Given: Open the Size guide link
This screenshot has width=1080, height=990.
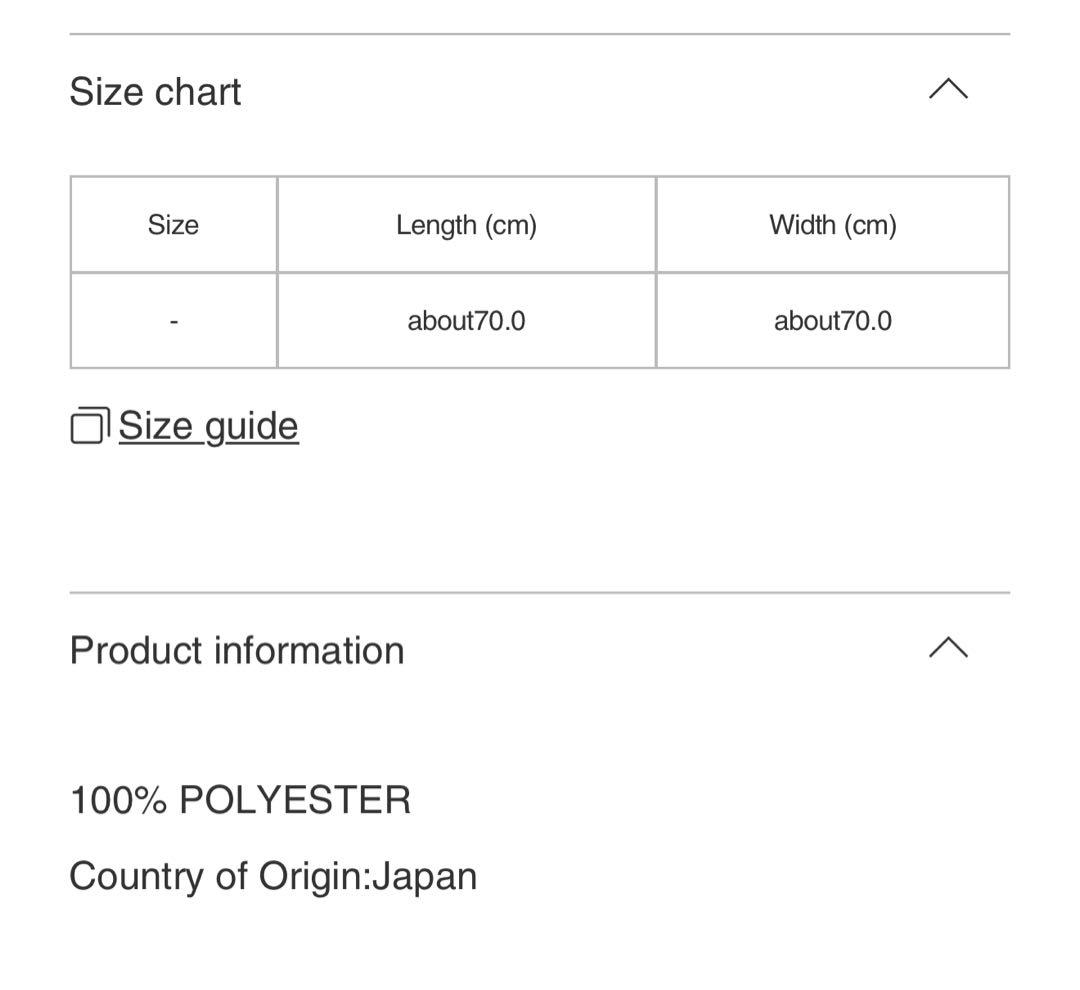Looking at the screenshot, I should tap(208, 426).
